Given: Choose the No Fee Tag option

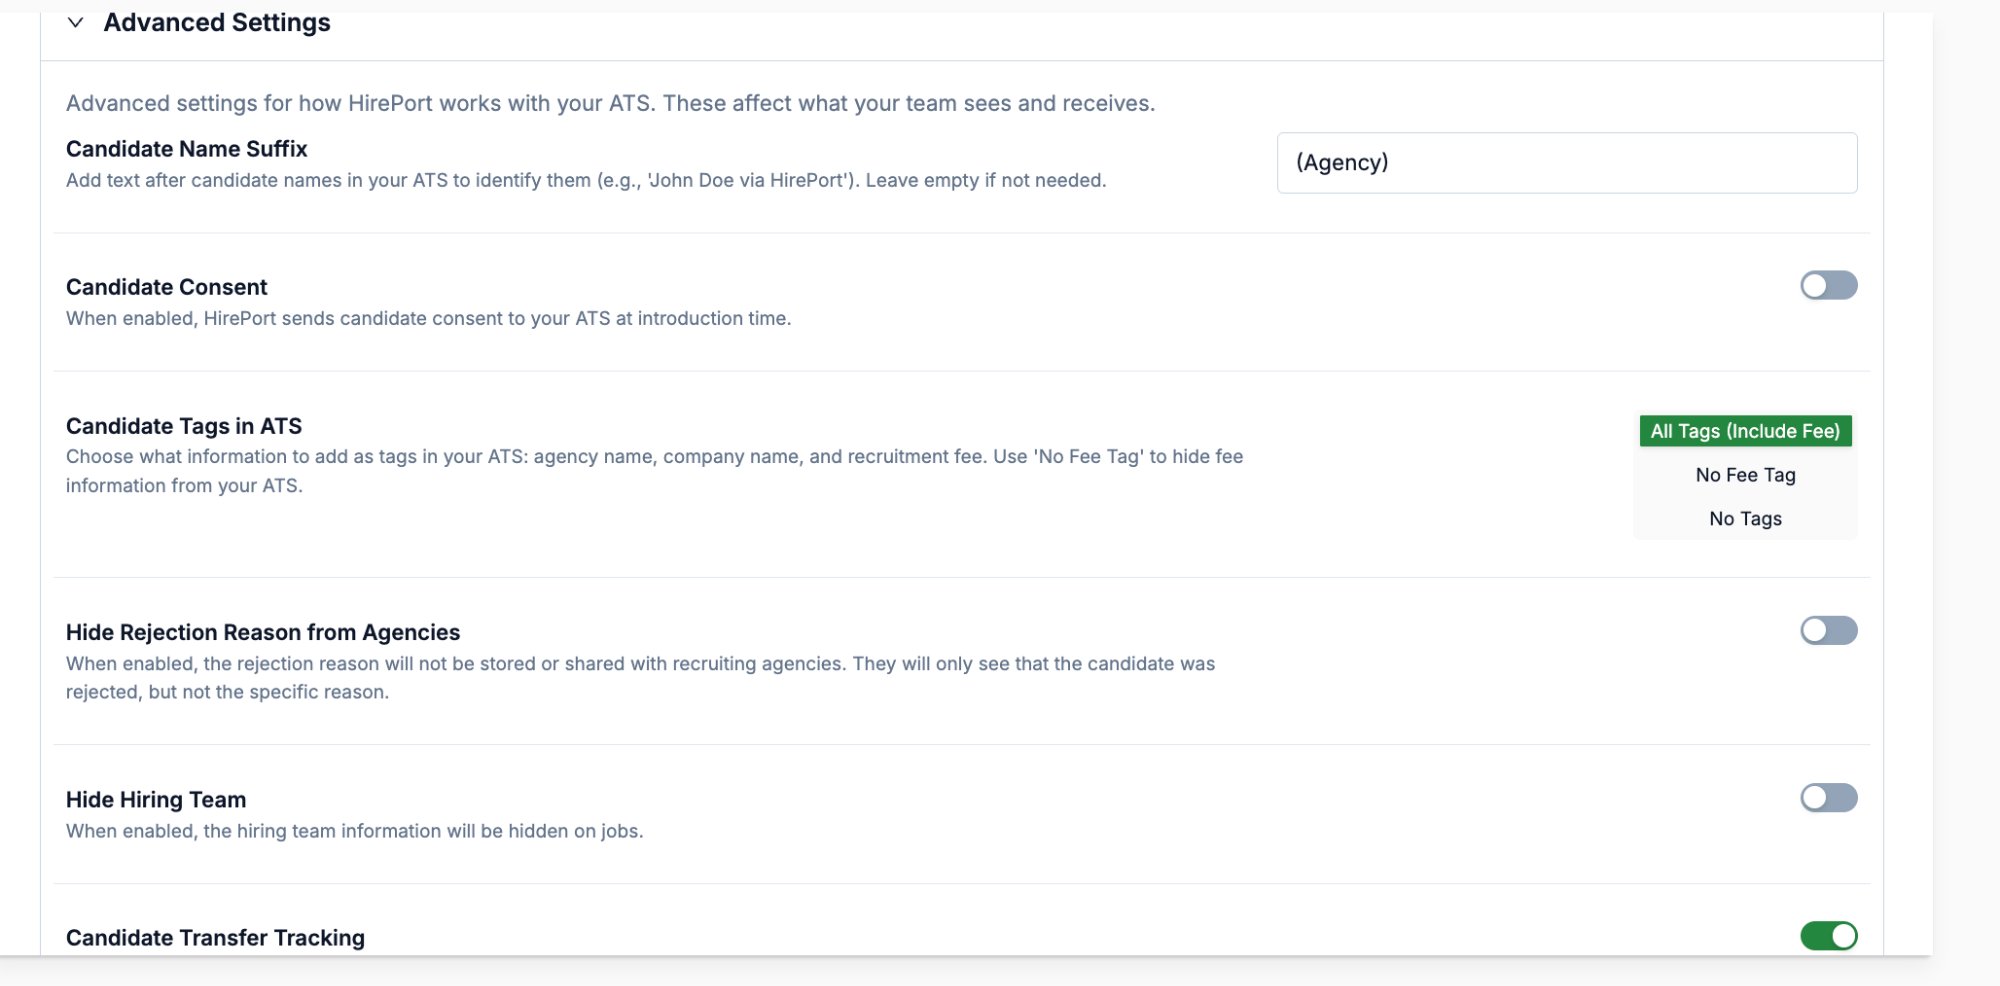Looking at the screenshot, I should [1745, 475].
